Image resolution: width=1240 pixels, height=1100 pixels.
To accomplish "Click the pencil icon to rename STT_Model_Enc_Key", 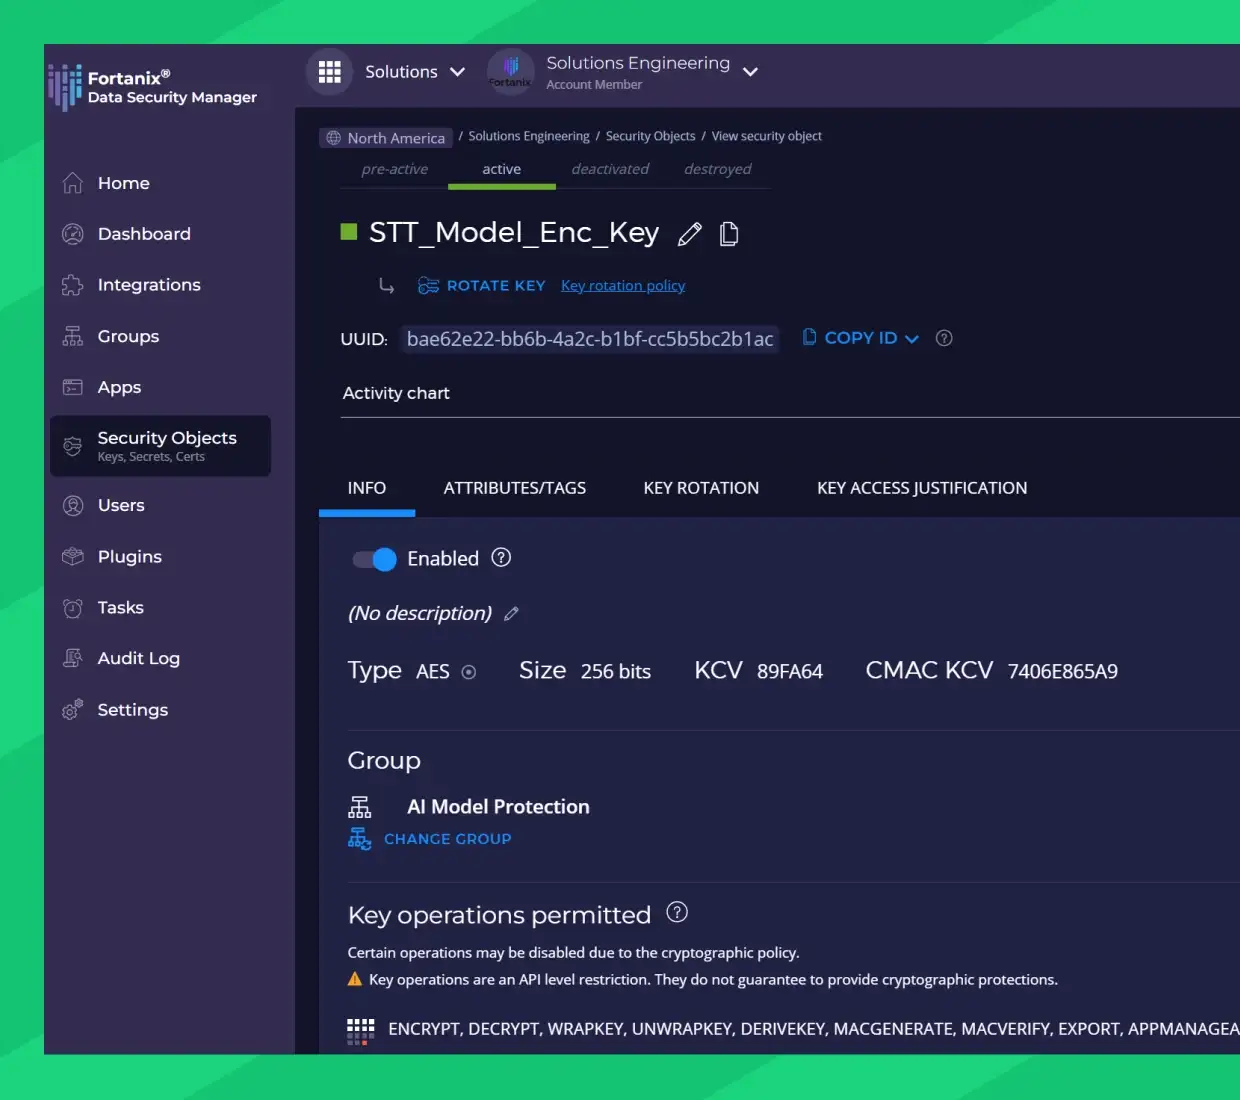I will click(689, 235).
